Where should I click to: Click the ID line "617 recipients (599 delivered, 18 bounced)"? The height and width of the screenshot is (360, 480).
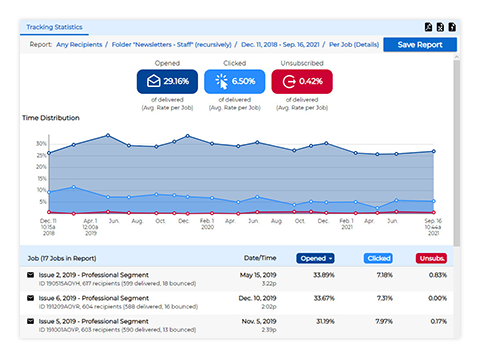click(x=117, y=284)
